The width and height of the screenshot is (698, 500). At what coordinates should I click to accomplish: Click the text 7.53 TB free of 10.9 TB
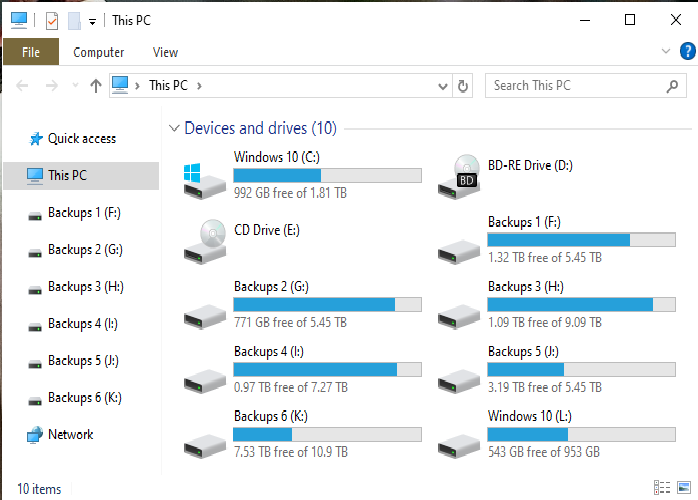coord(291,452)
